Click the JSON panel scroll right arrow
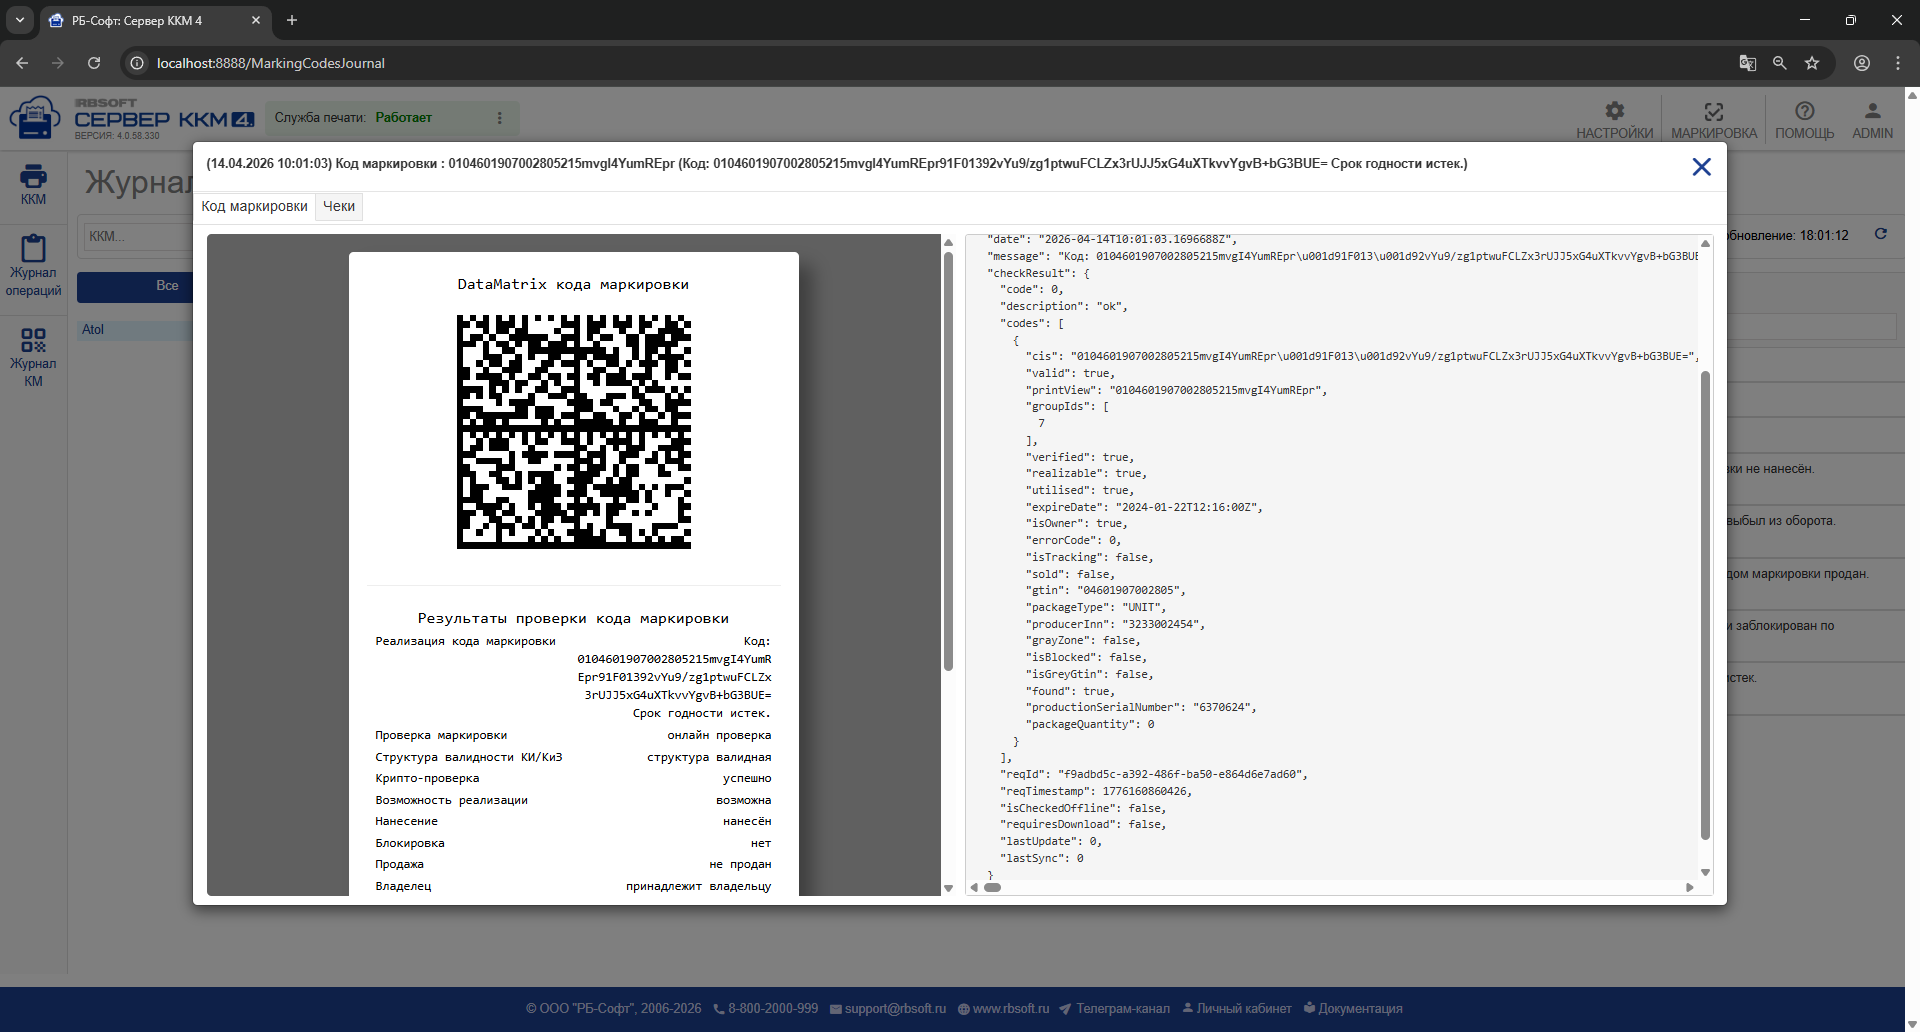Screen dimensions: 1920x1032 (1690, 887)
